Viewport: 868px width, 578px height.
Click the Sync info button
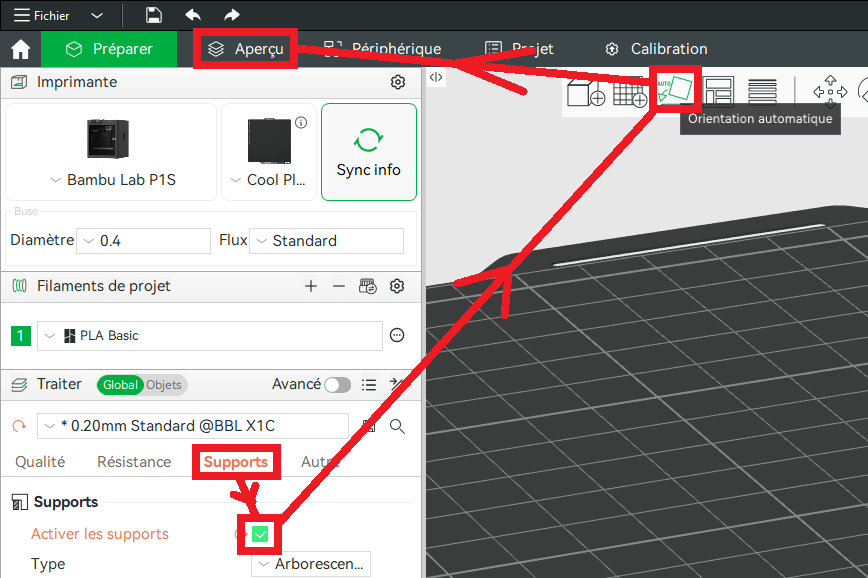click(368, 152)
